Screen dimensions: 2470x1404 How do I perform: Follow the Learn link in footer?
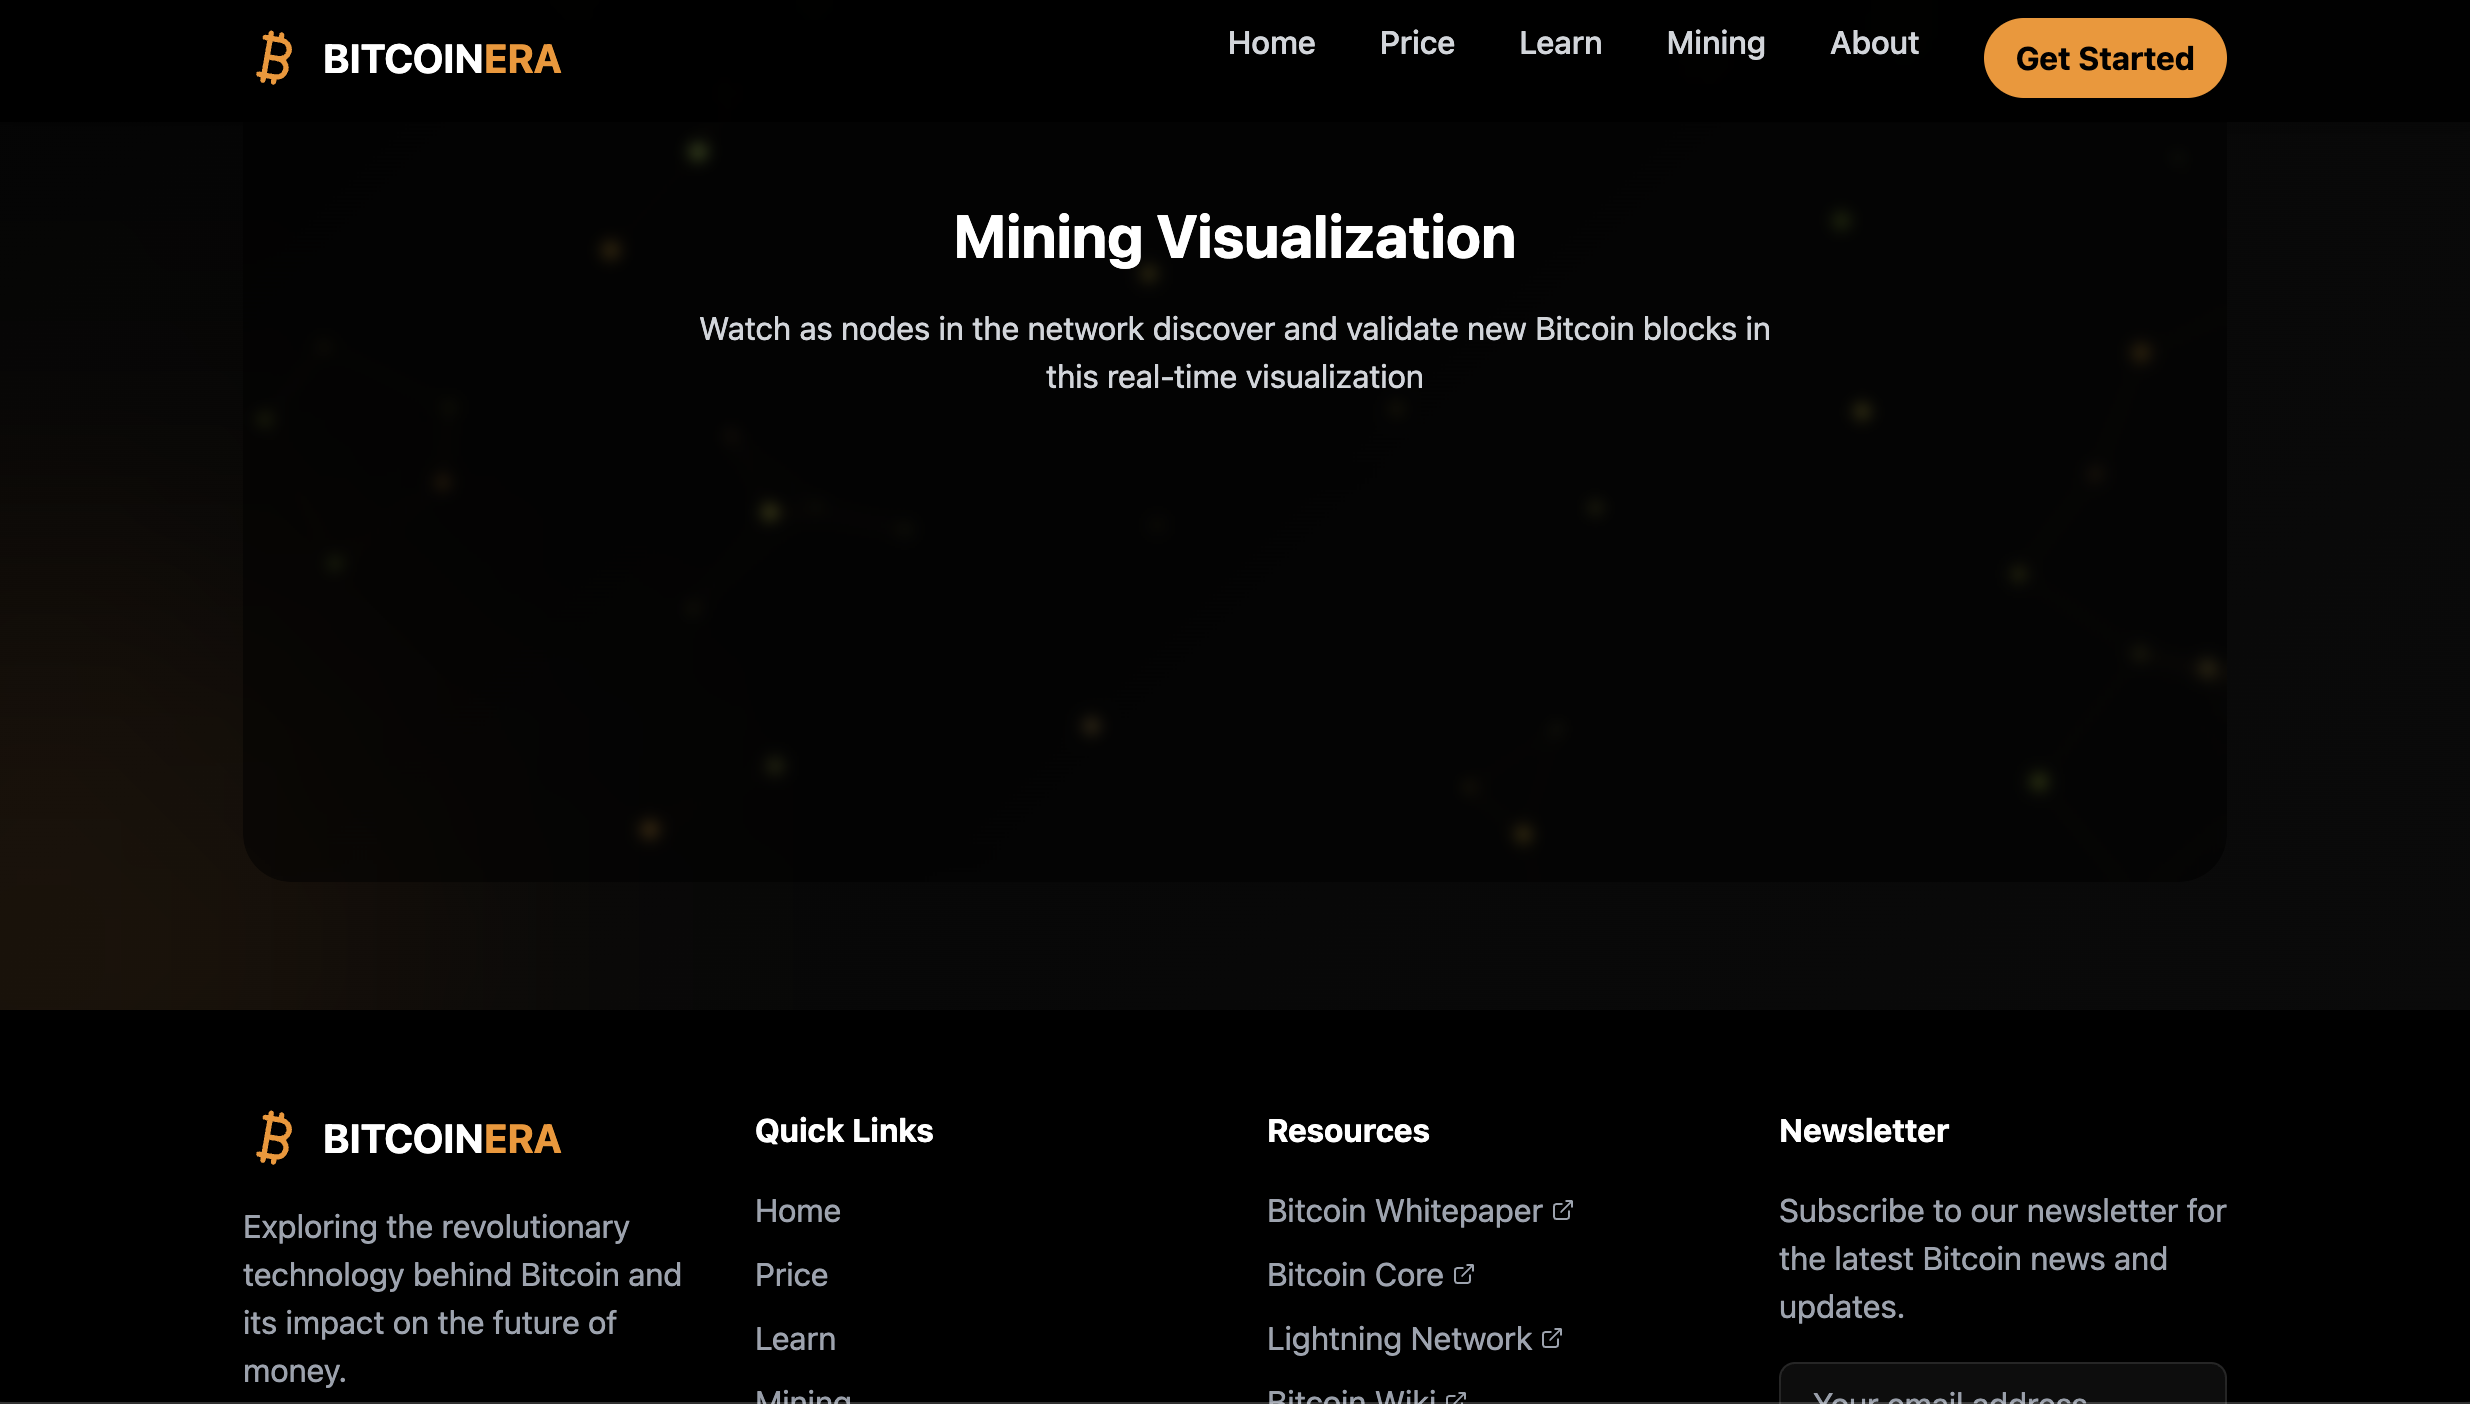click(x=795, y=1339)
